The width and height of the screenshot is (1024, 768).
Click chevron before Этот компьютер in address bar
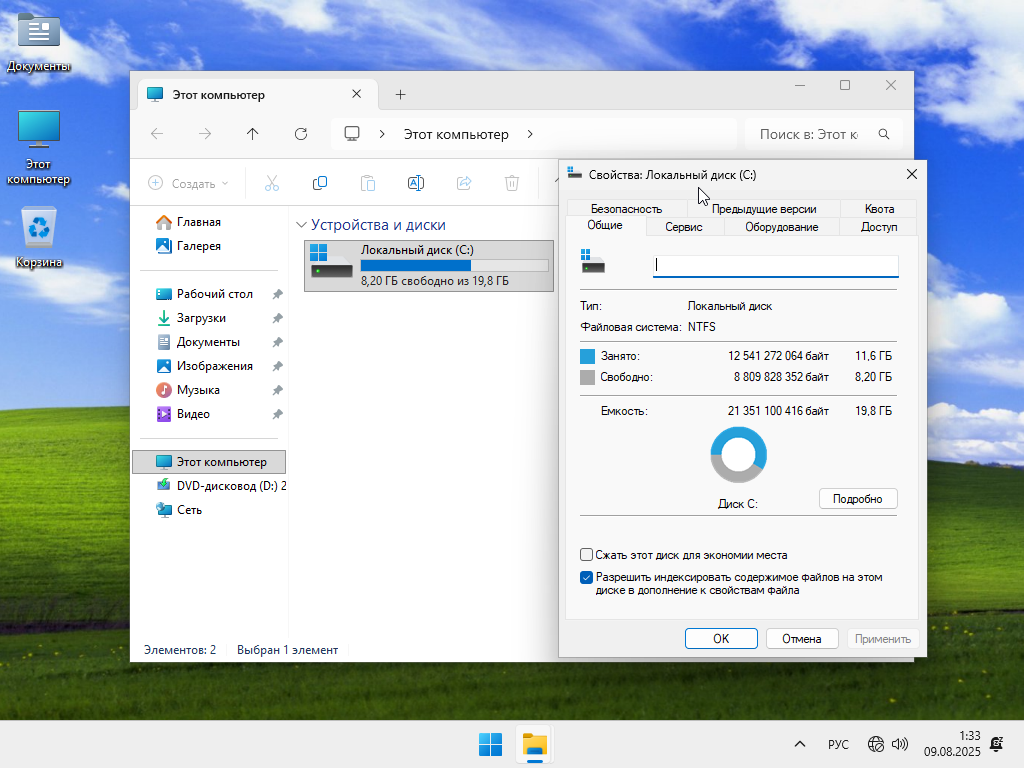[382, 134]
